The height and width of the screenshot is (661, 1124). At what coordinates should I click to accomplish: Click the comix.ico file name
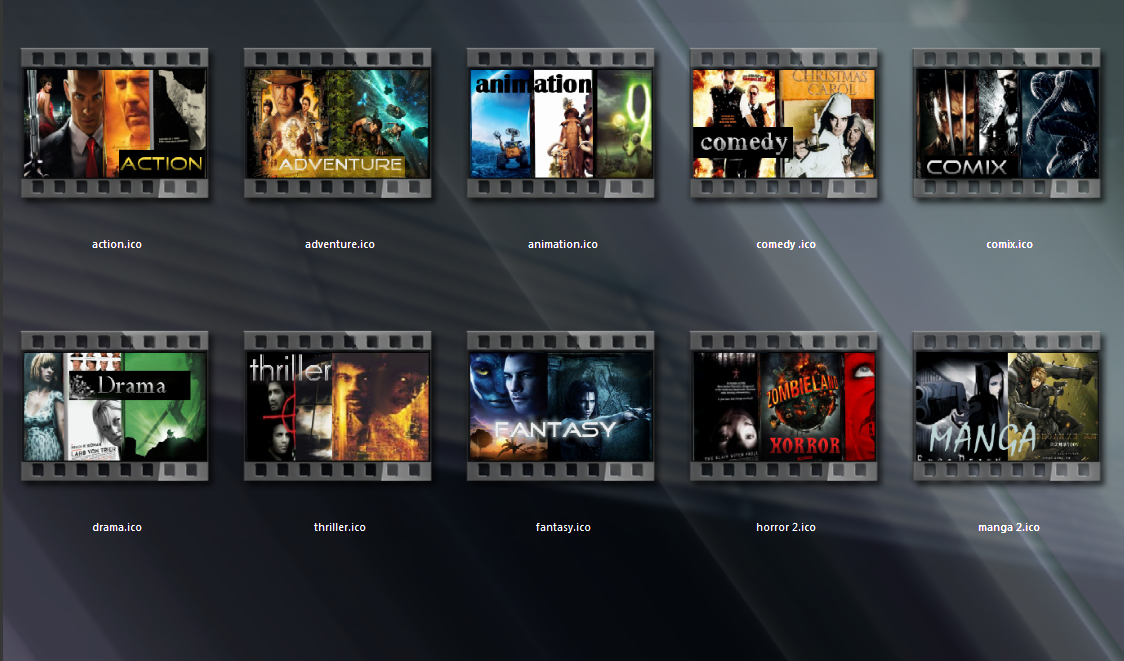coord(1009,244)
